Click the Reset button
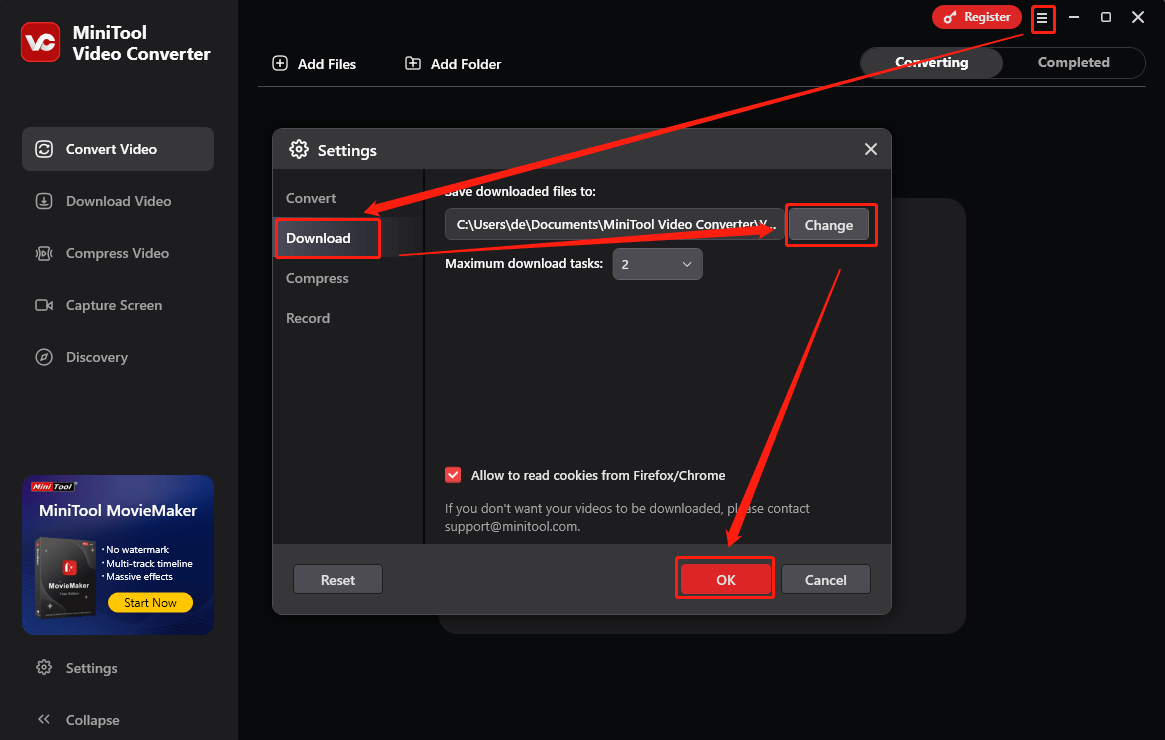The width and height of the screenshot is (1165, 740). (x=338, y=580)
